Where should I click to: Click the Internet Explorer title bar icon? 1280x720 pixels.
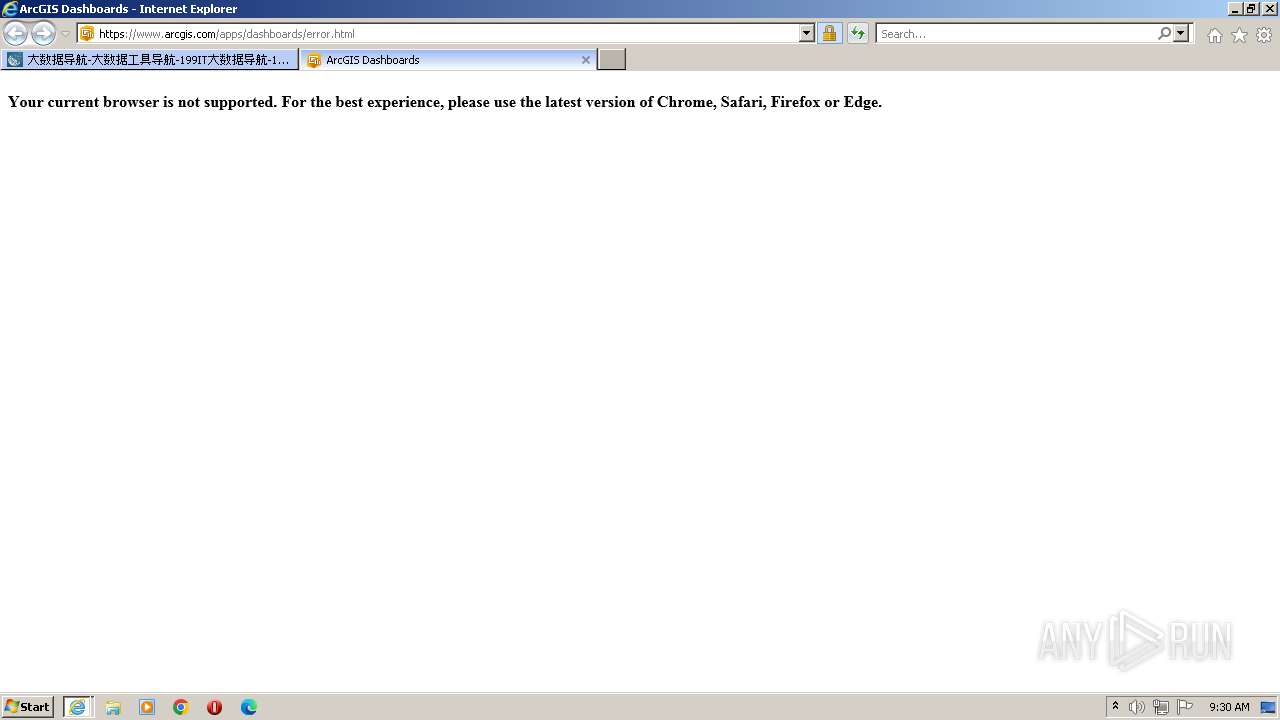pos(10,9)
